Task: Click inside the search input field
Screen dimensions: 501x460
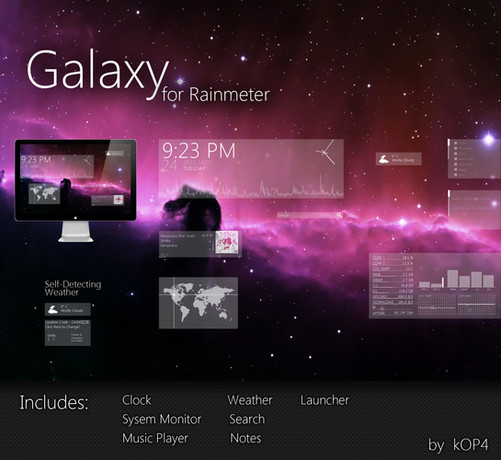Action: [x=307, y=215]
